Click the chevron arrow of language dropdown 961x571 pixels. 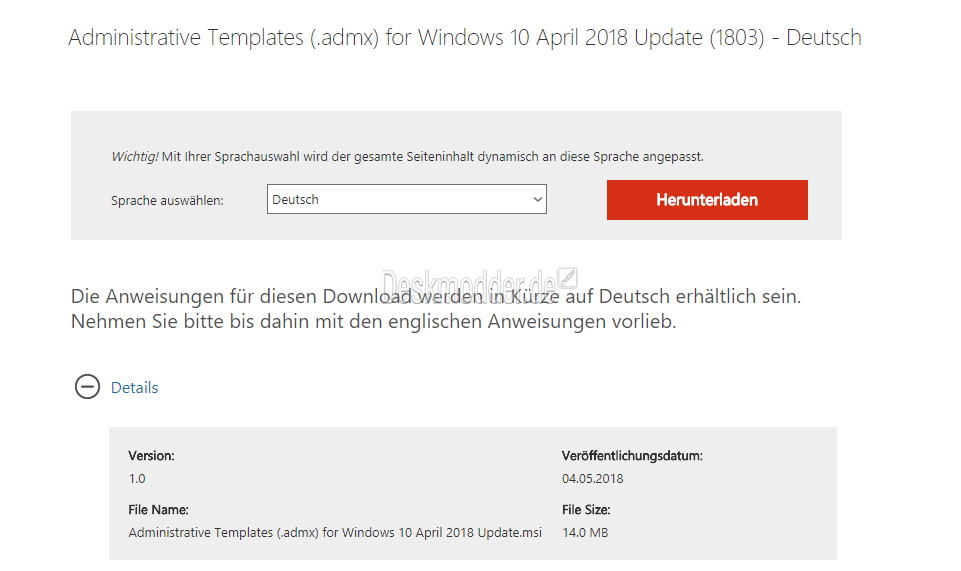537,200
